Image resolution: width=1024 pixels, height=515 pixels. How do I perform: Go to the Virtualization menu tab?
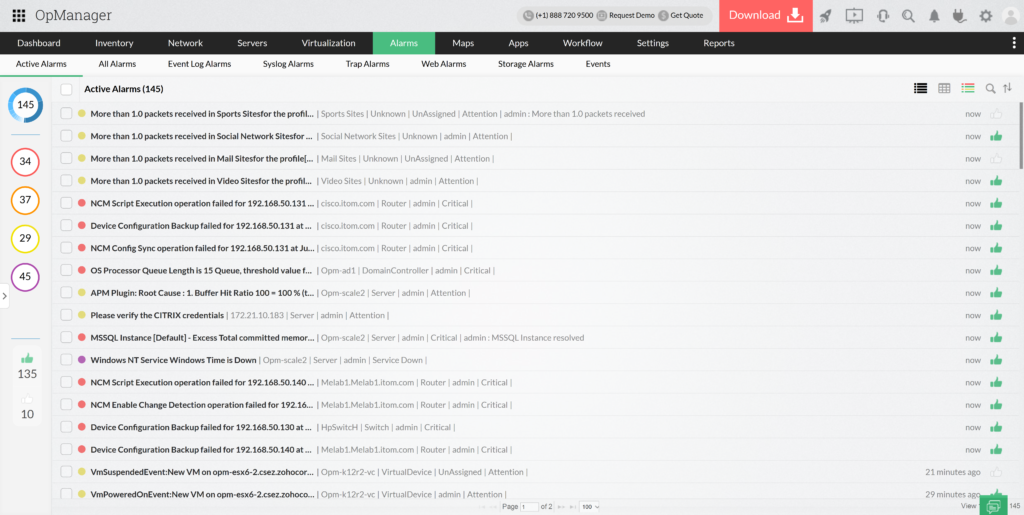coord(328,43)
